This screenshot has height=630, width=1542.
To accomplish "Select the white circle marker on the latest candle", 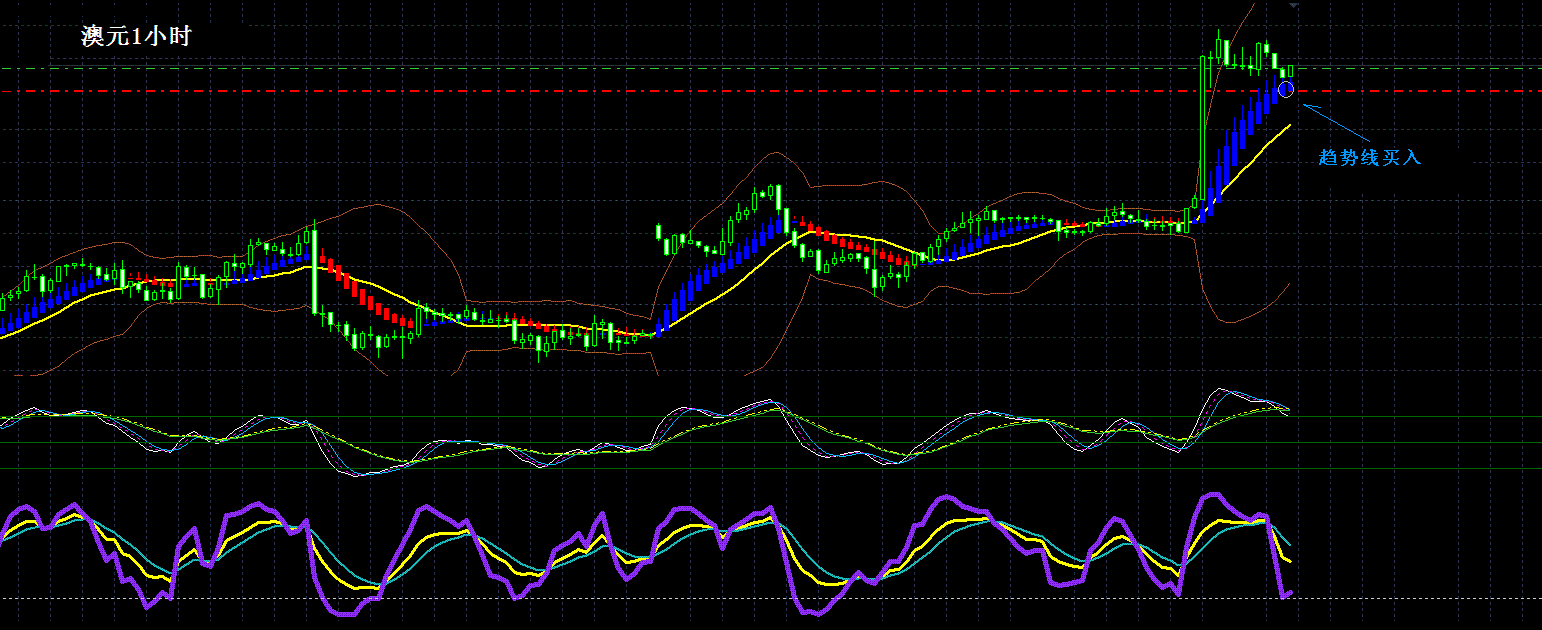I will point(1286,89).
